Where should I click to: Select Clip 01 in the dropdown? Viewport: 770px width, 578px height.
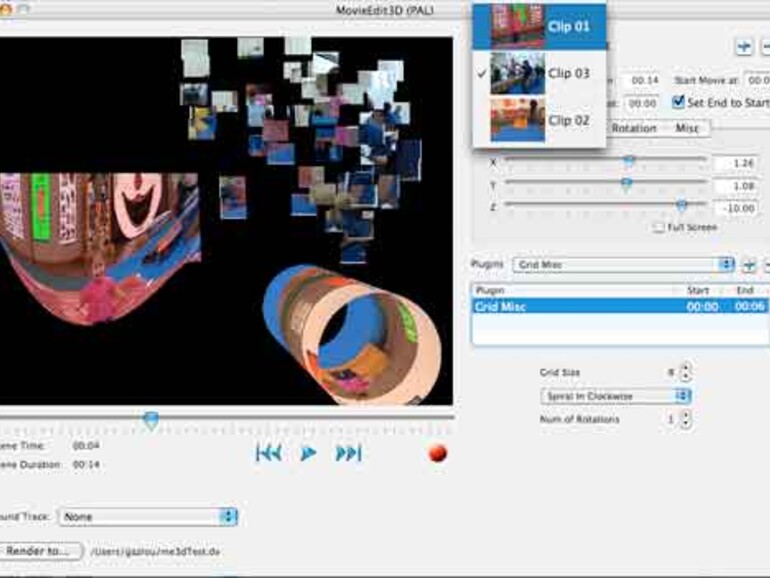539,26
